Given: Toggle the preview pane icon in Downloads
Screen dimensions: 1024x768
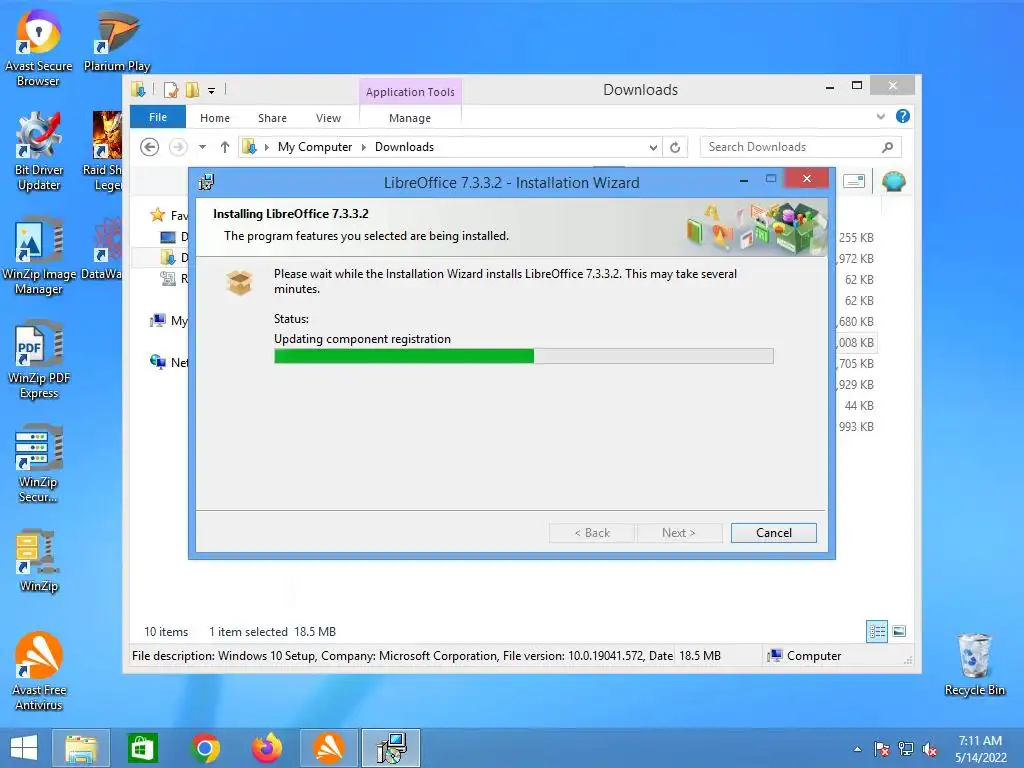Looking at the screenshot, I should tap(854, 181).
